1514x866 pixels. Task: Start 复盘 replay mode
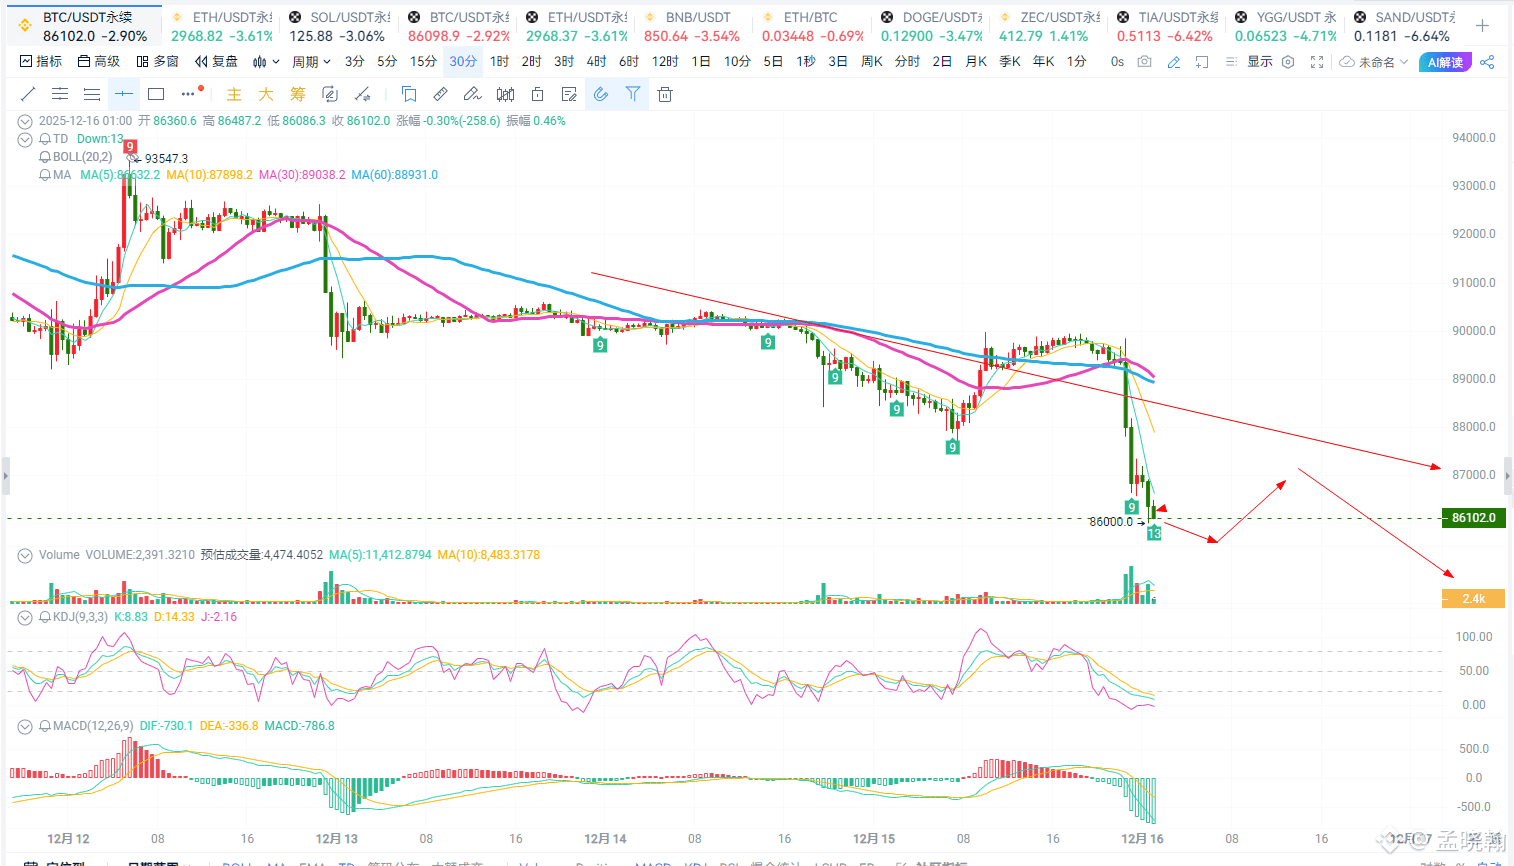(x=216, y=62)
